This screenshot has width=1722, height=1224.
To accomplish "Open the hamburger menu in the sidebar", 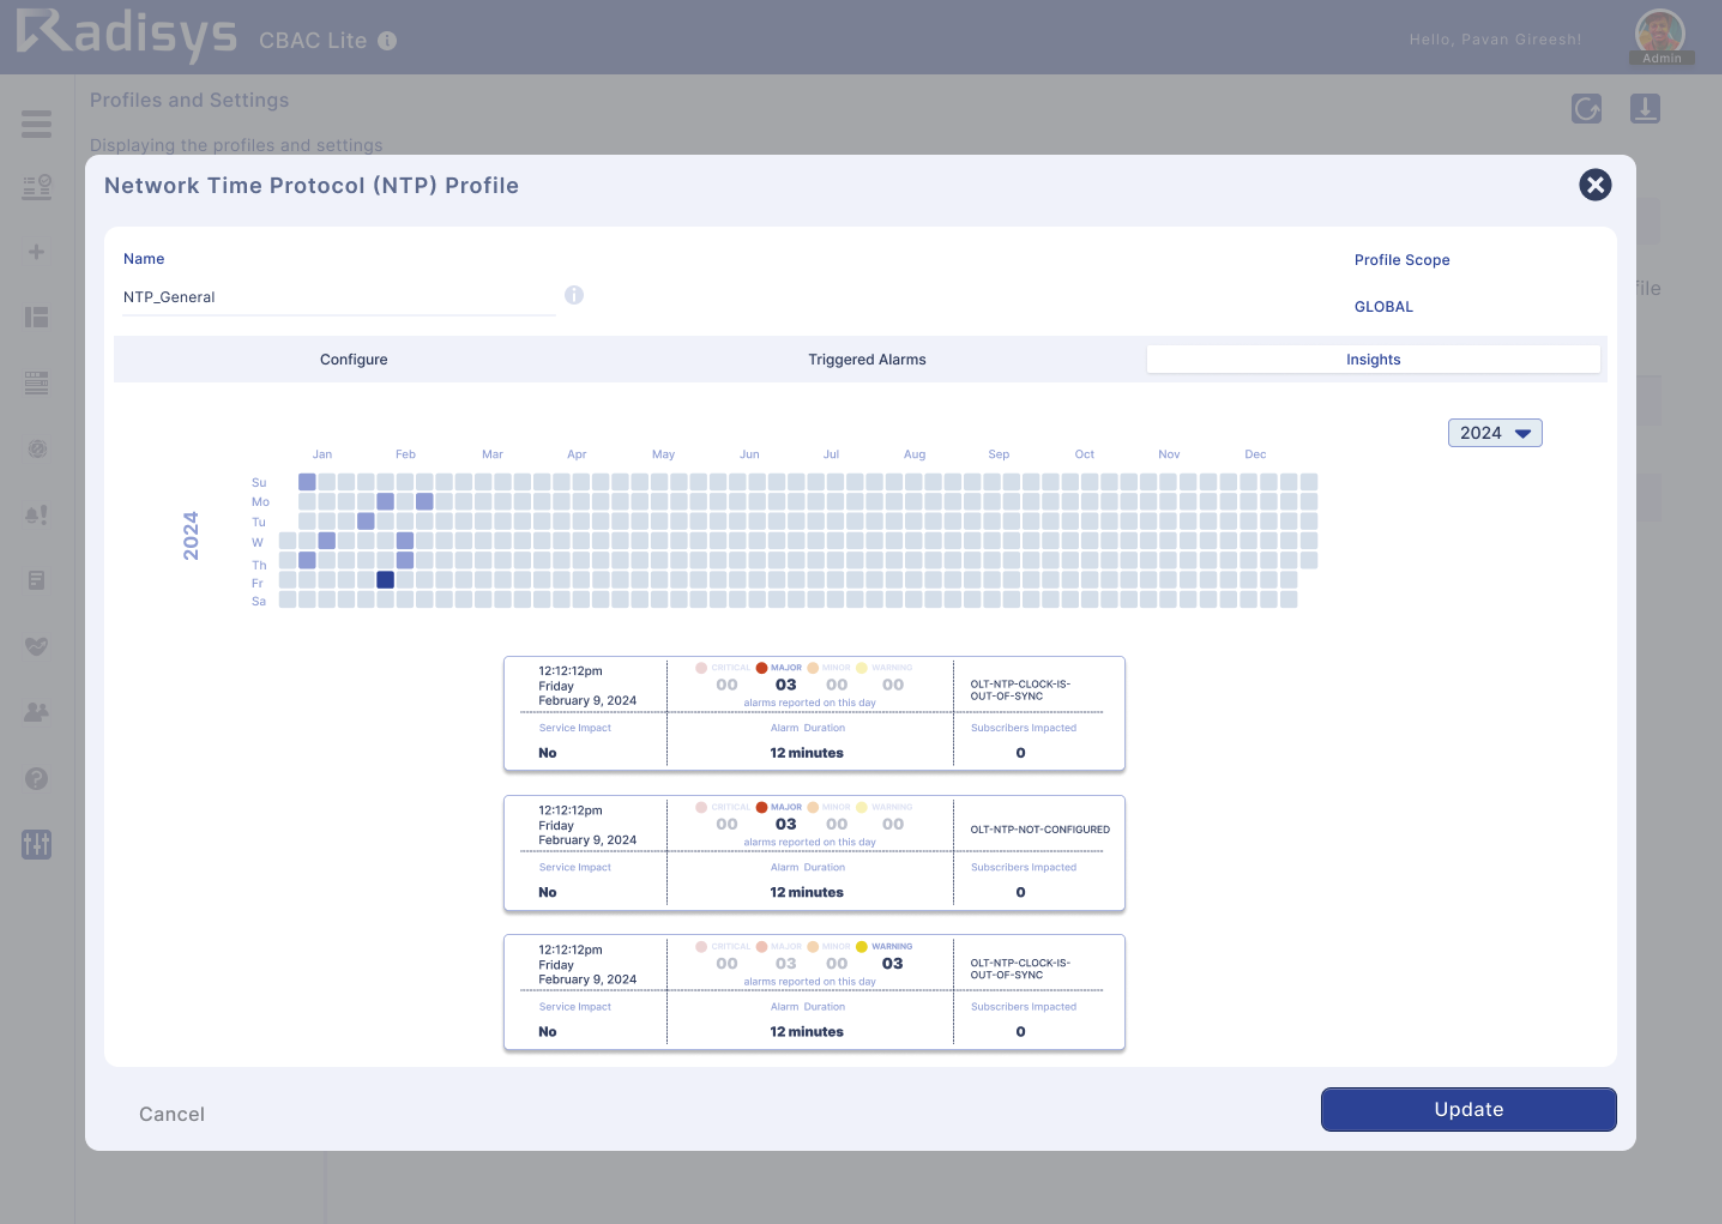I will pos(36,124).
